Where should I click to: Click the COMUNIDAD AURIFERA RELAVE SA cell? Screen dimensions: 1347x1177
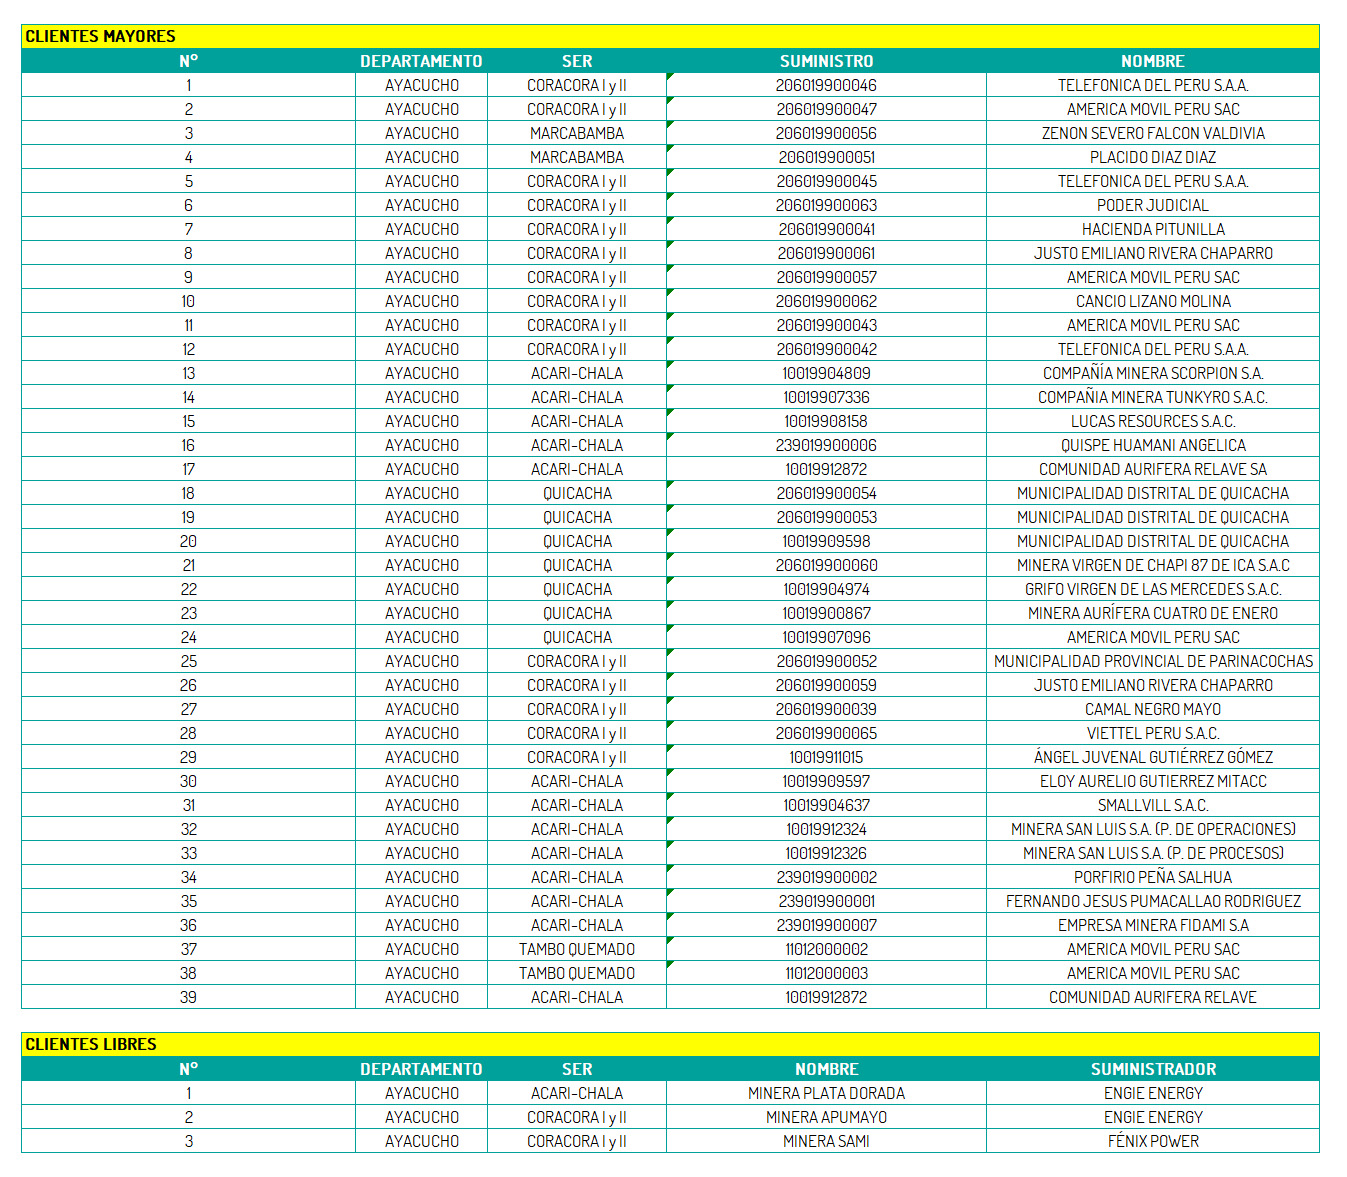tap(1153, 469)
